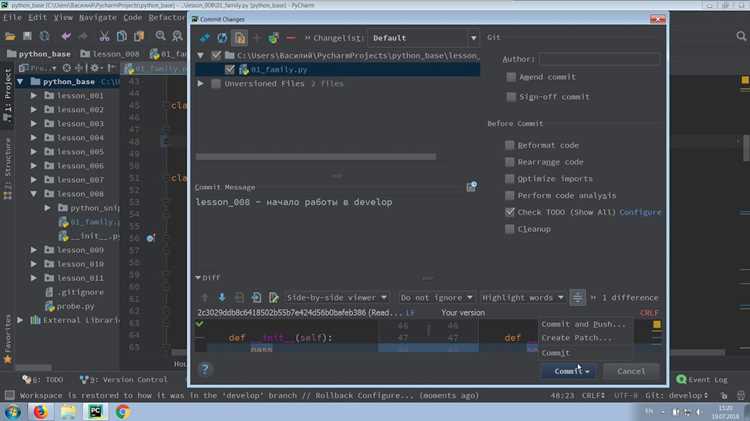The width and height of the screenshot is (750, 421).
Task: Toggle checkbox for lesson directory path row
Action: click(216, 55)
